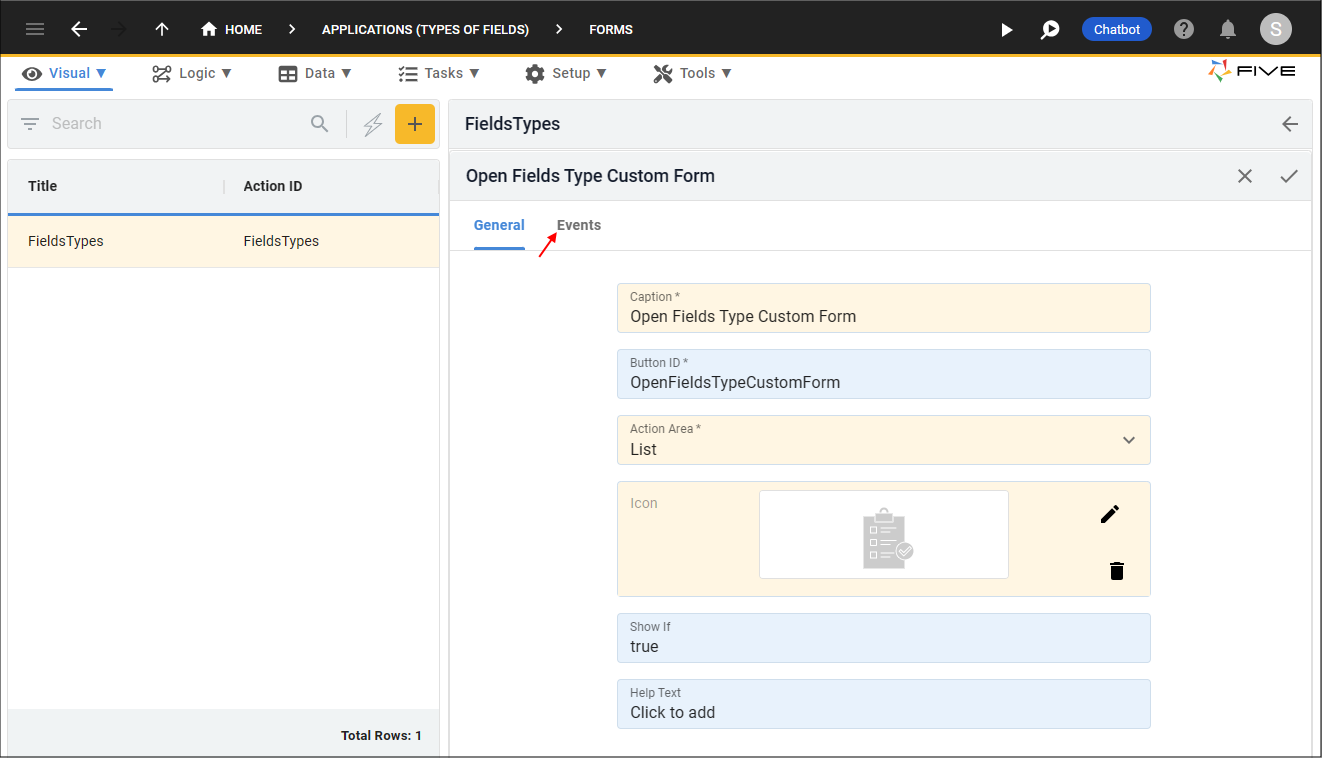
Task: Click the pencil icon to edit Icon
Action: [x=1109, y=514]
